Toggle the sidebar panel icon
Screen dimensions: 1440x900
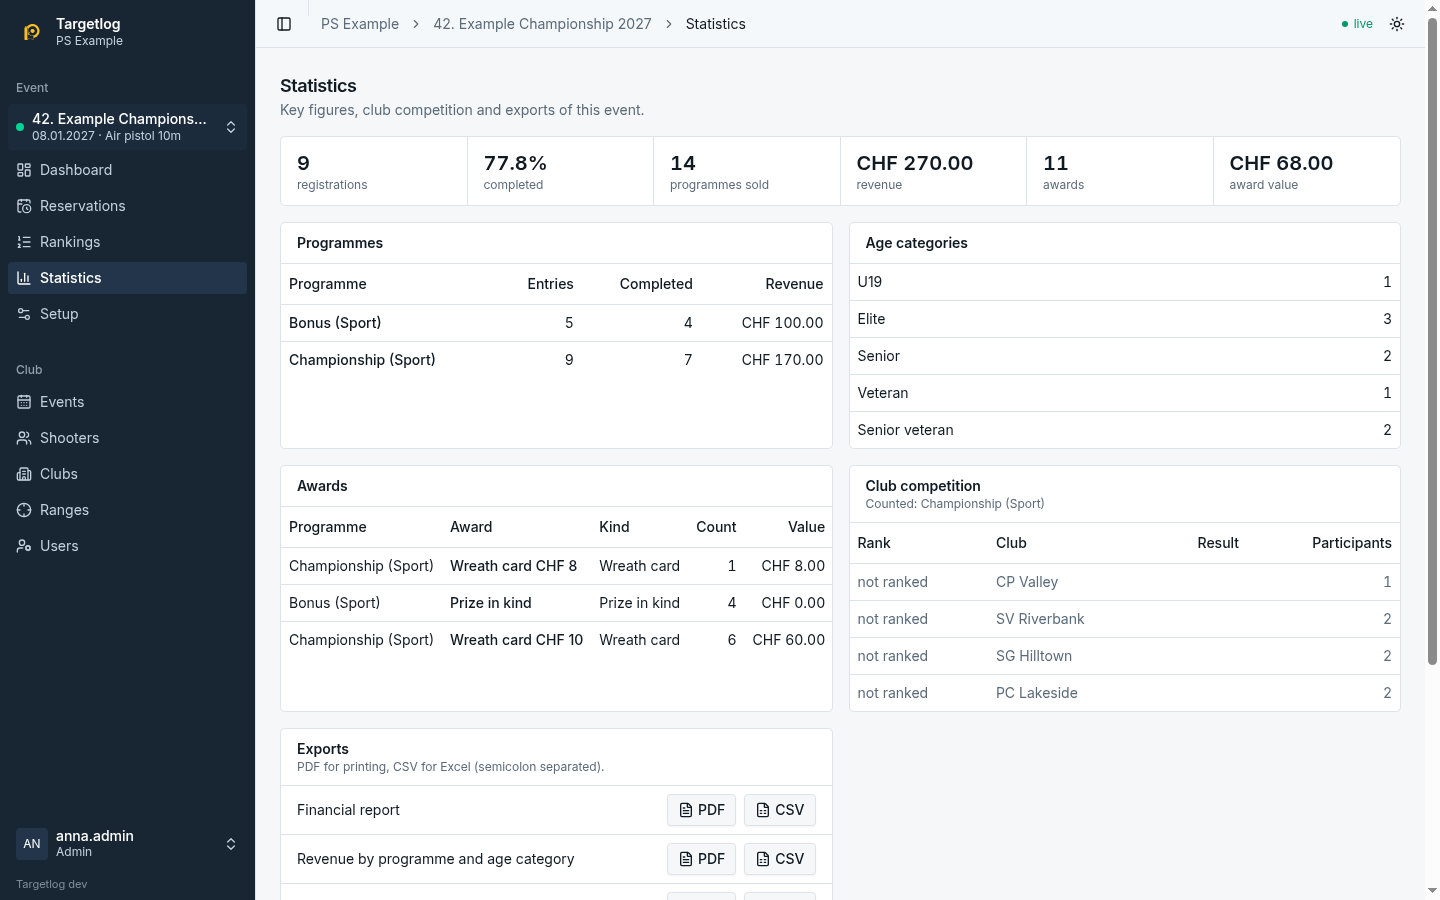284,24
